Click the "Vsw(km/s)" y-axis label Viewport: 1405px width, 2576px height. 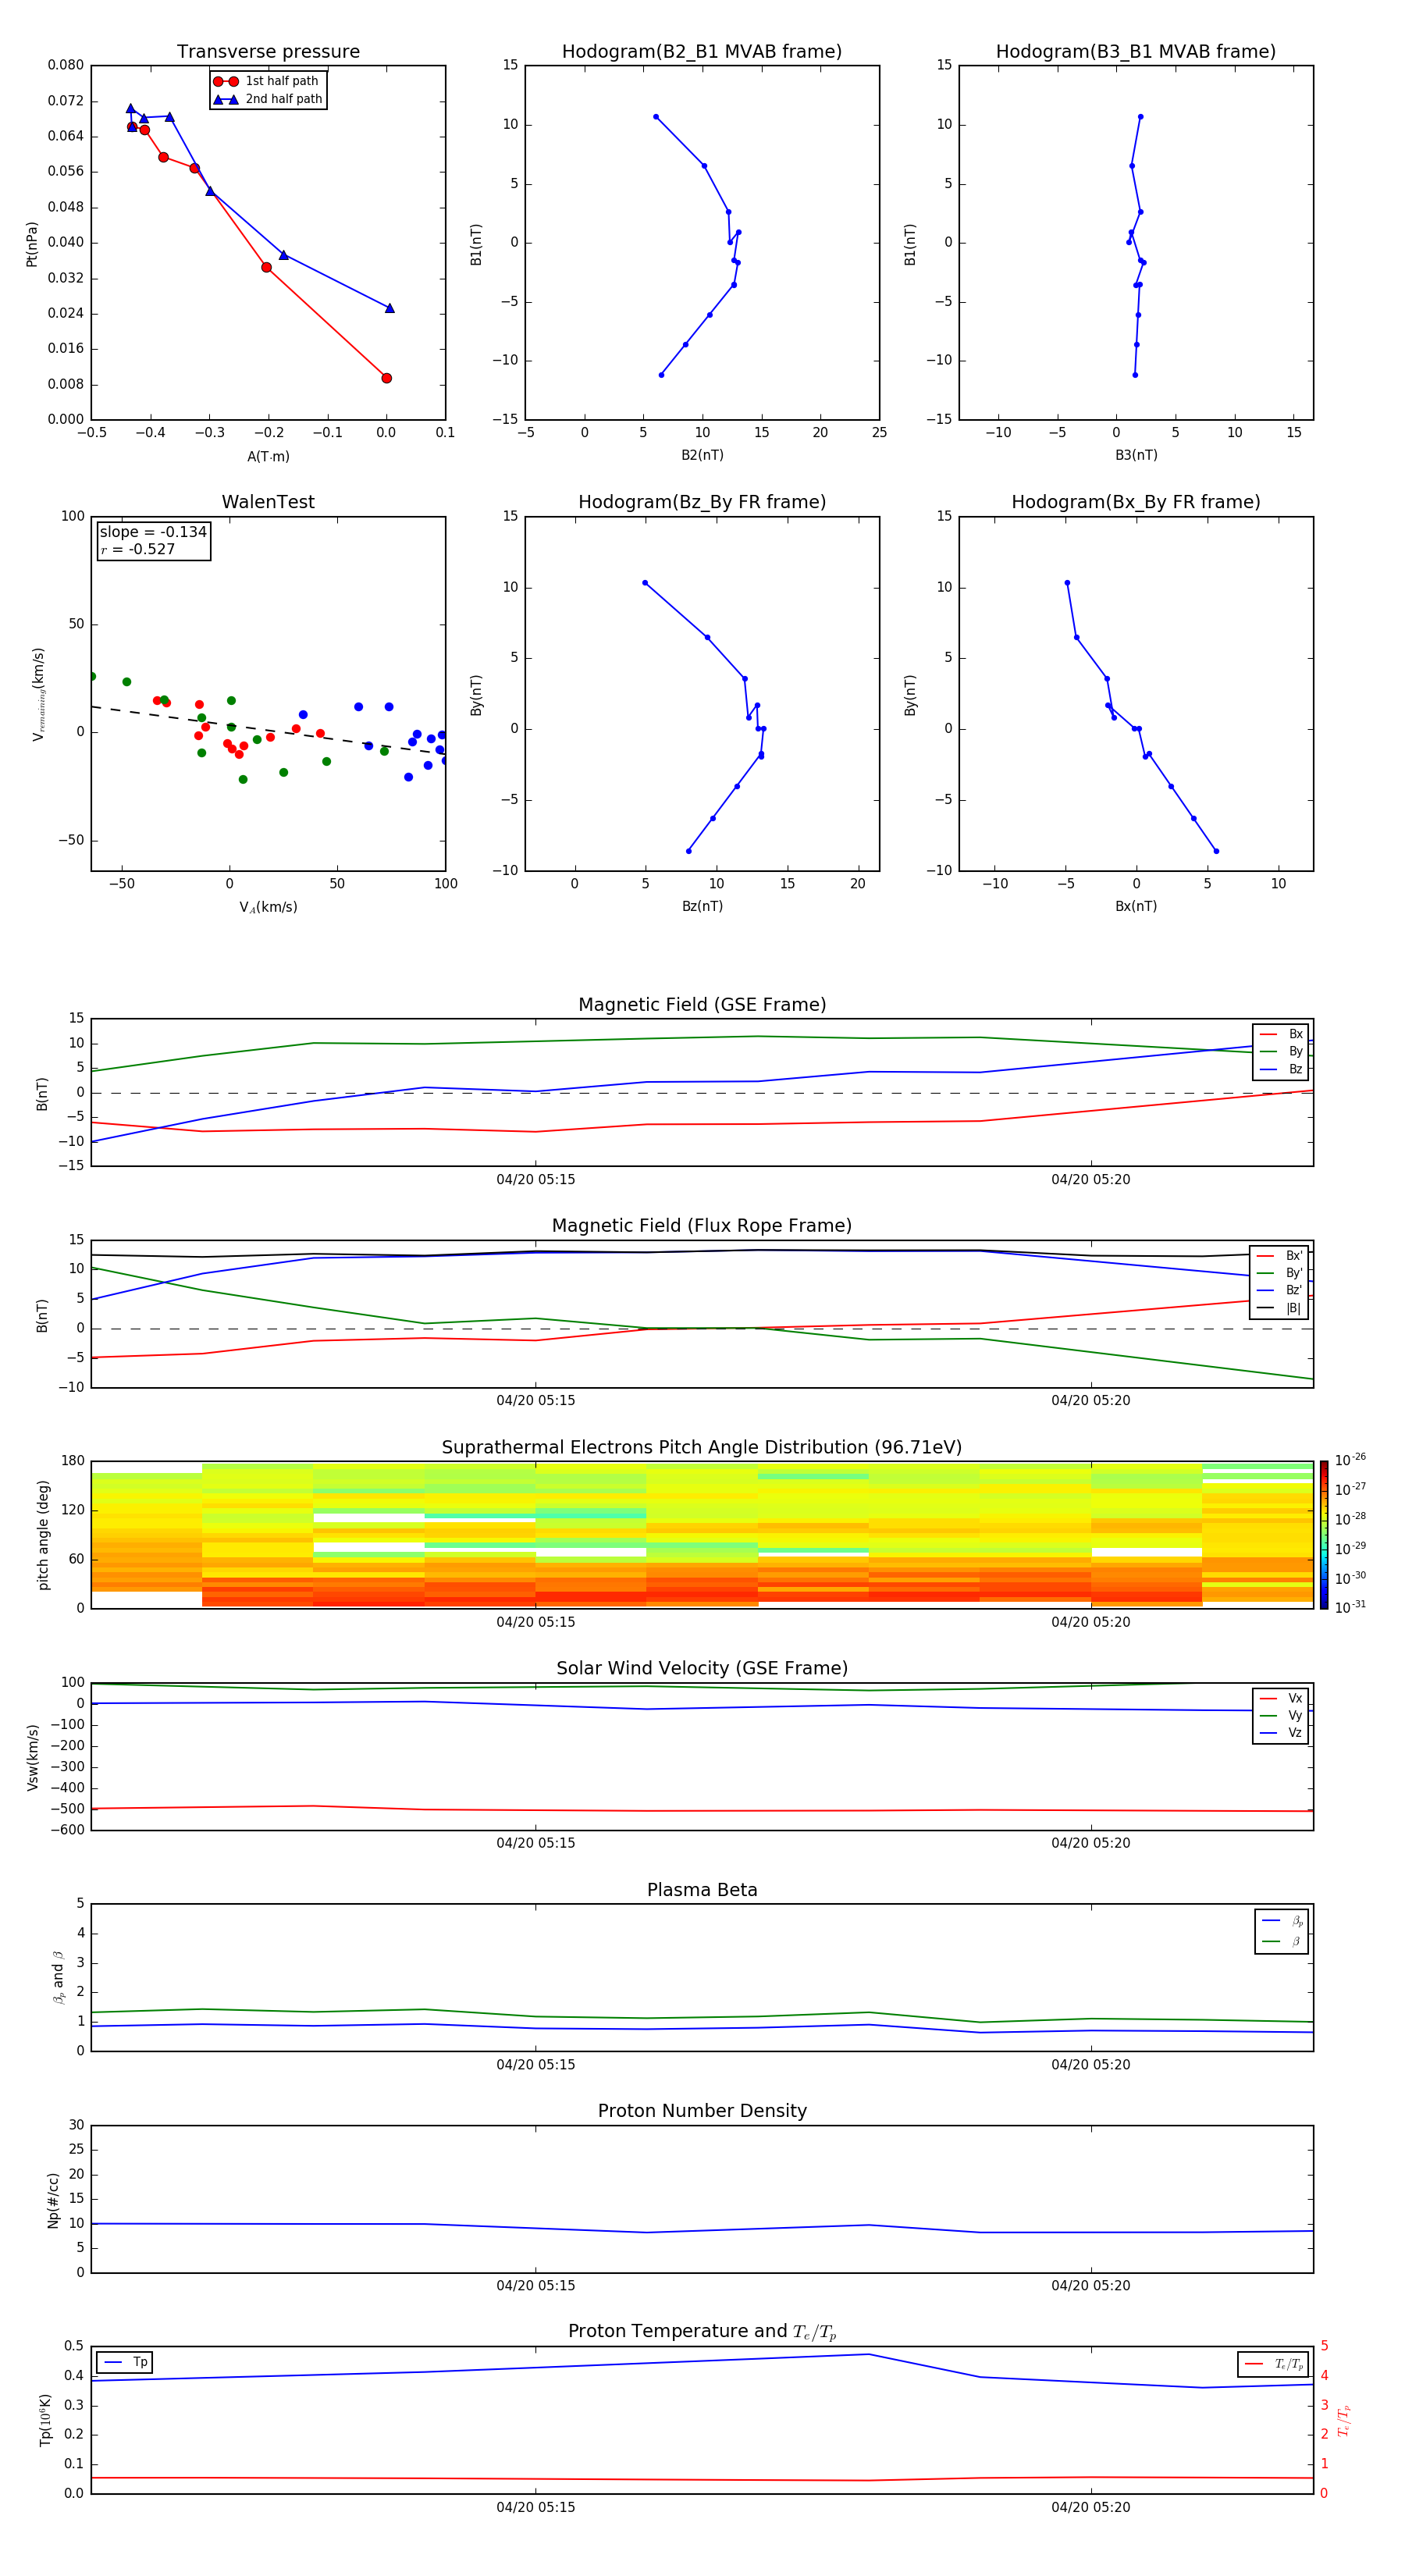pyautogui.click(x=33, y=1756)
